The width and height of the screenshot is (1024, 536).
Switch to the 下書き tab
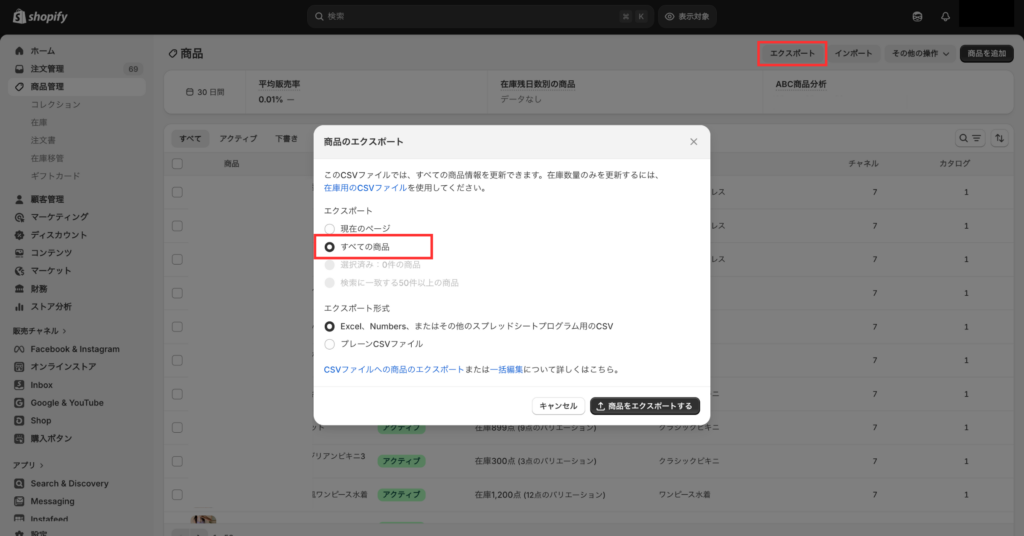pos(286,138)
